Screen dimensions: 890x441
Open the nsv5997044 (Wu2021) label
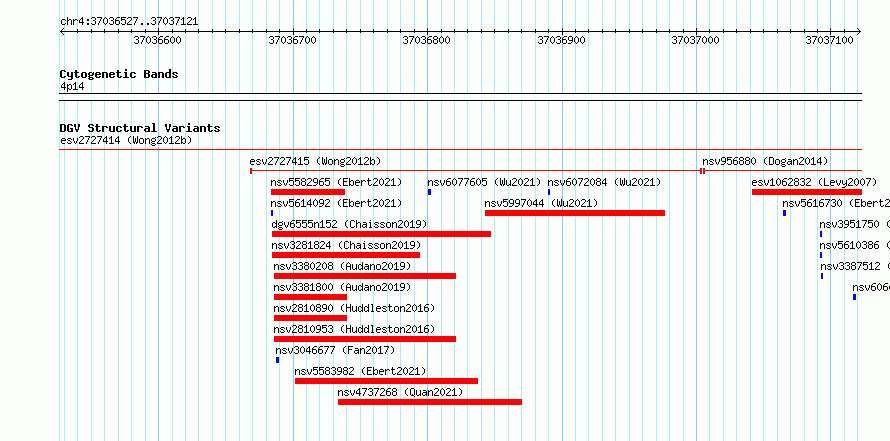[541, 203]
